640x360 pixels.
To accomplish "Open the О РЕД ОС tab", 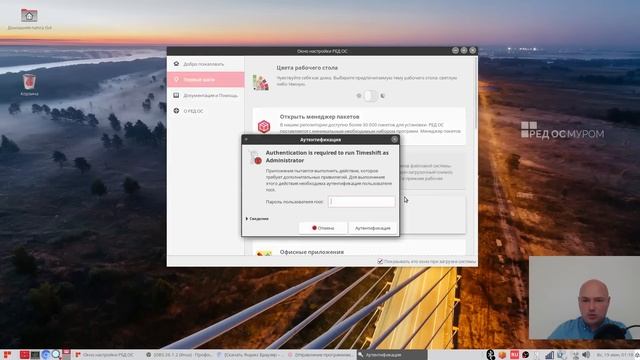I will (206, 111).
